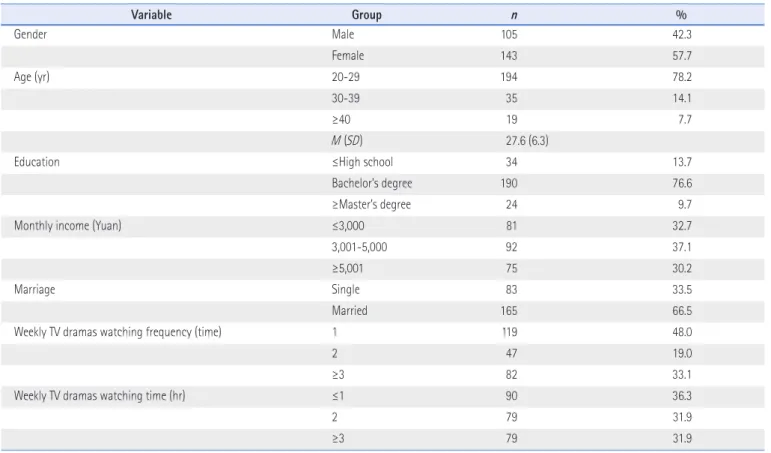Select the '≥40' age group cell
This screenshot has height=453, width=771.
[x=341, y=120]
